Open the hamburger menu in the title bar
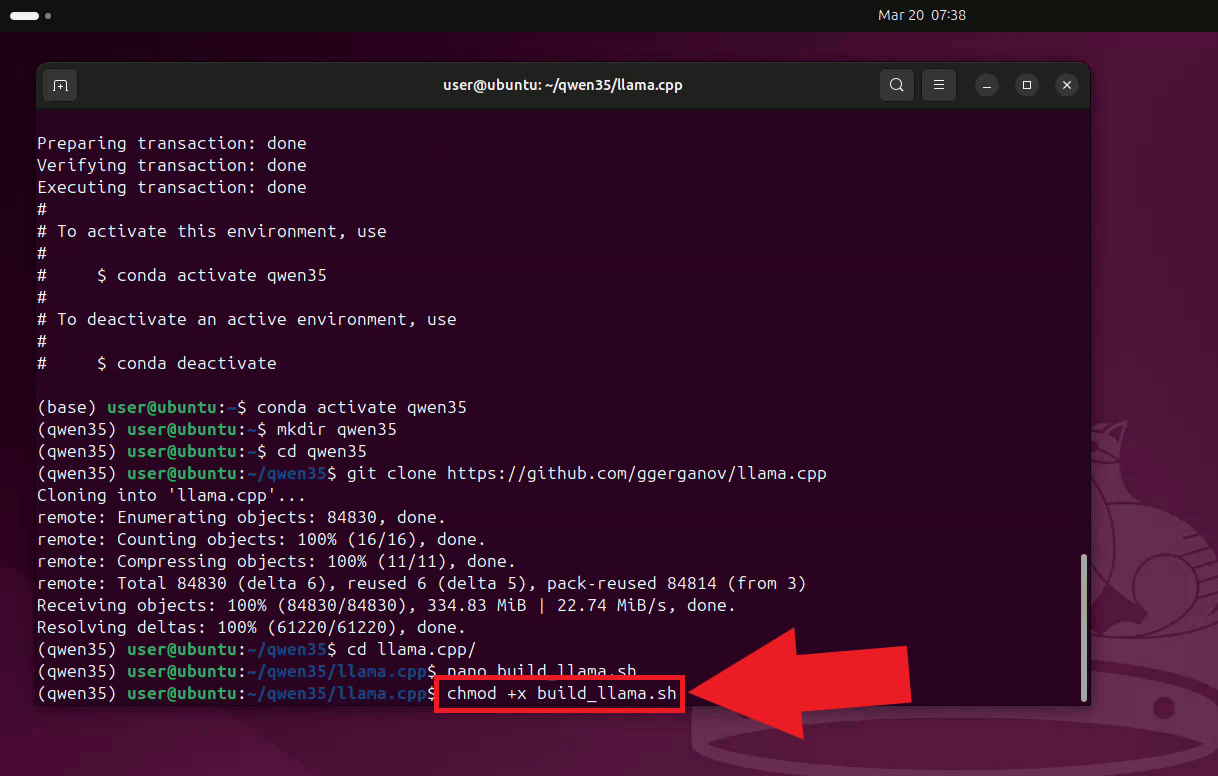 coord(938,85)
